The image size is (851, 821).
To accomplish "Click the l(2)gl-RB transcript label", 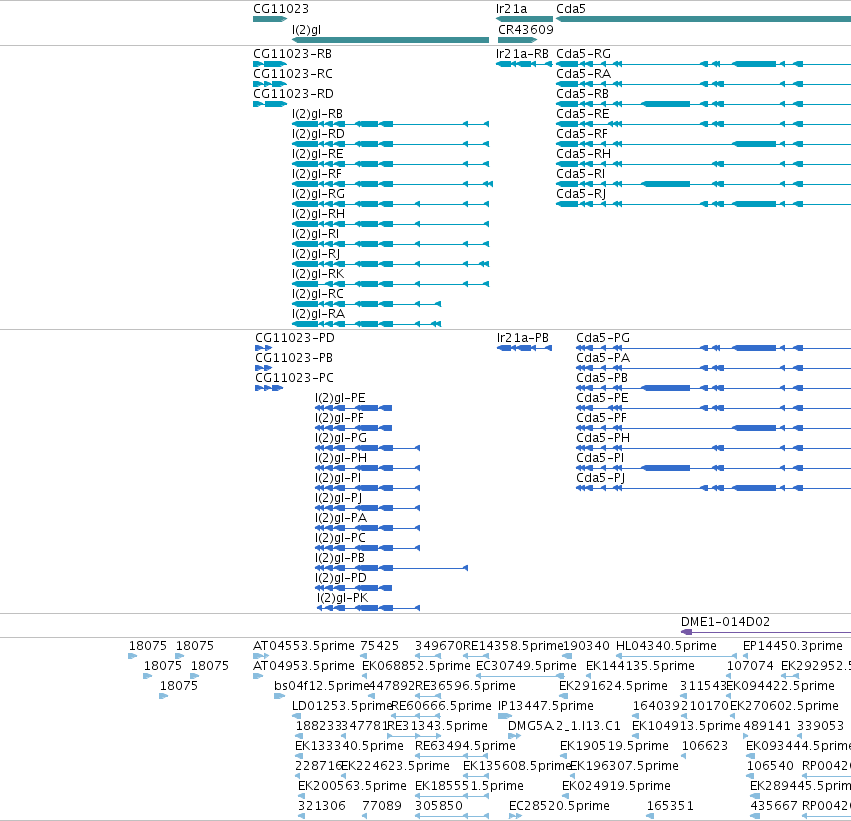I will [x=317, y=114].
